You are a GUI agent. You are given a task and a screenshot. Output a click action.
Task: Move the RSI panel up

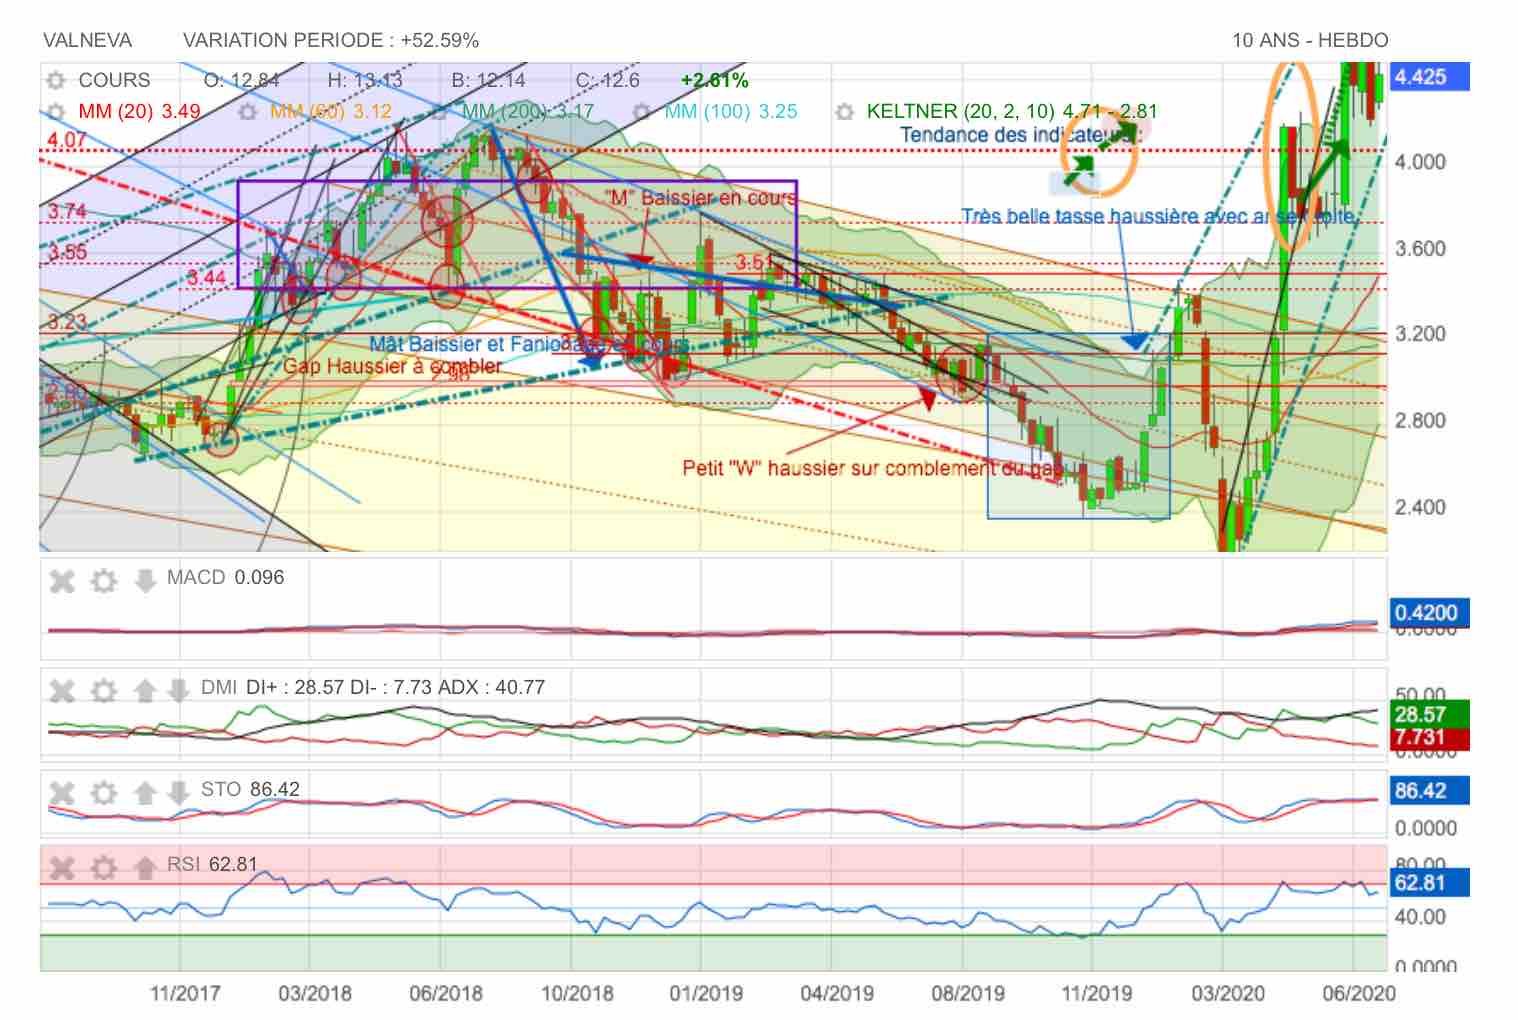pos(145,867)
